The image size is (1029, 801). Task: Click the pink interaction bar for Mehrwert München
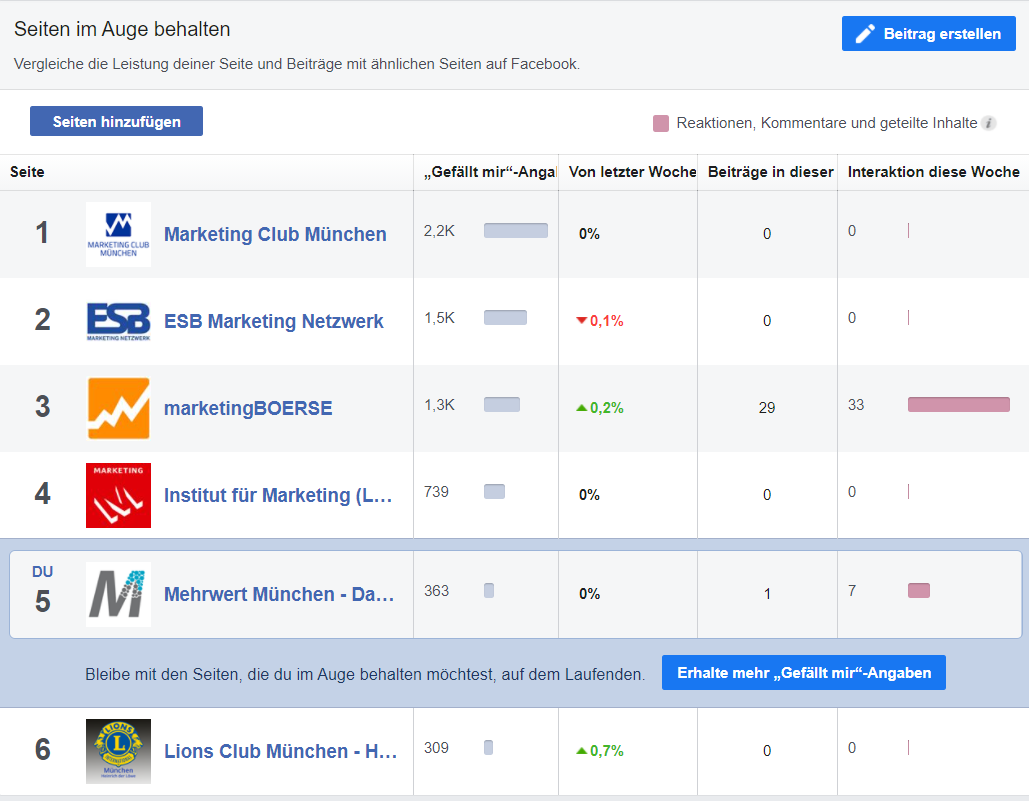pyautogui.click(x=919, y=590)
